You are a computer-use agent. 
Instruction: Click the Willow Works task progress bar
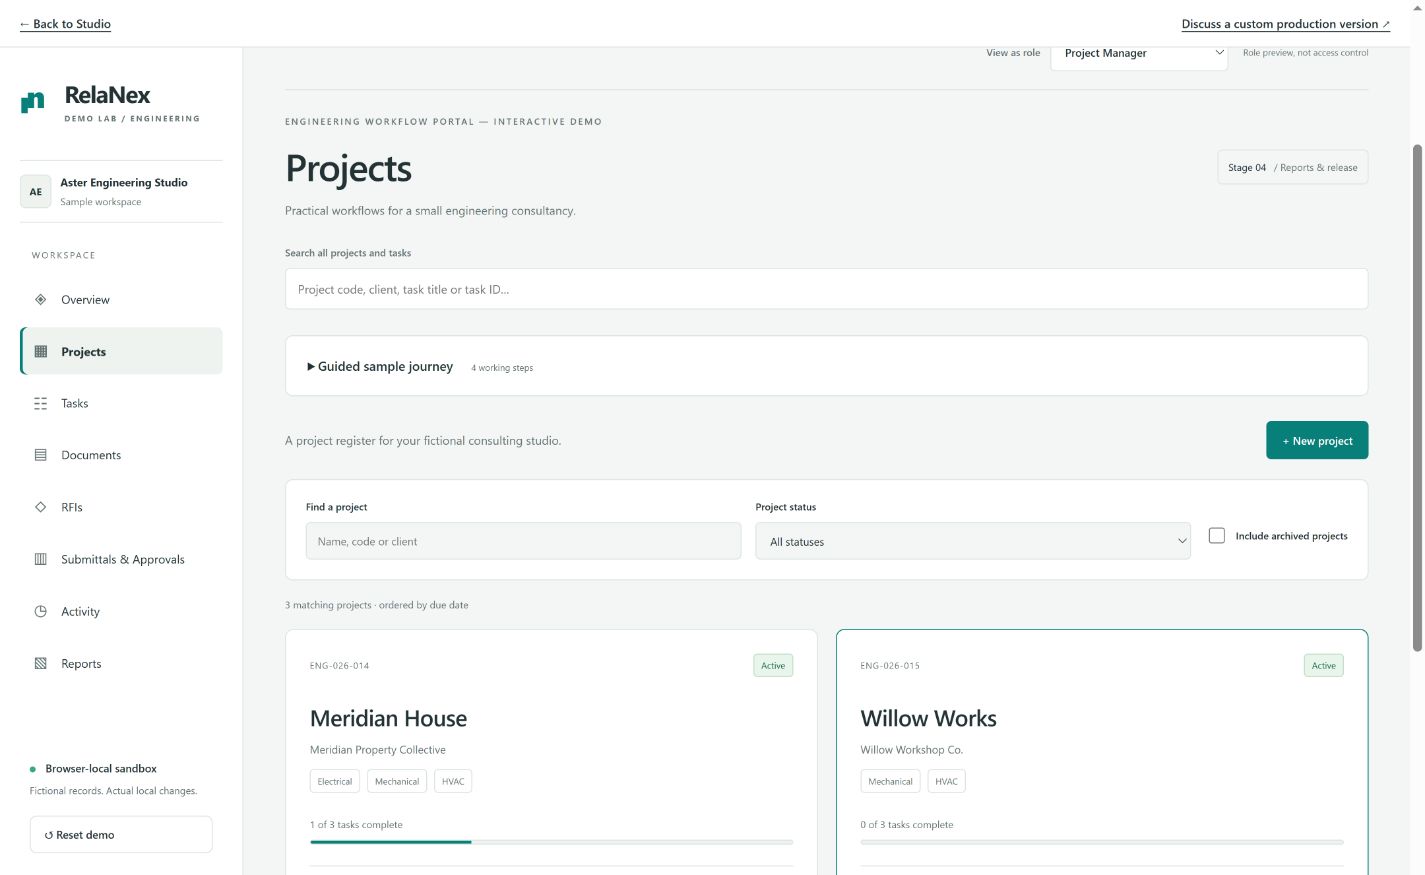(1102, 842)
